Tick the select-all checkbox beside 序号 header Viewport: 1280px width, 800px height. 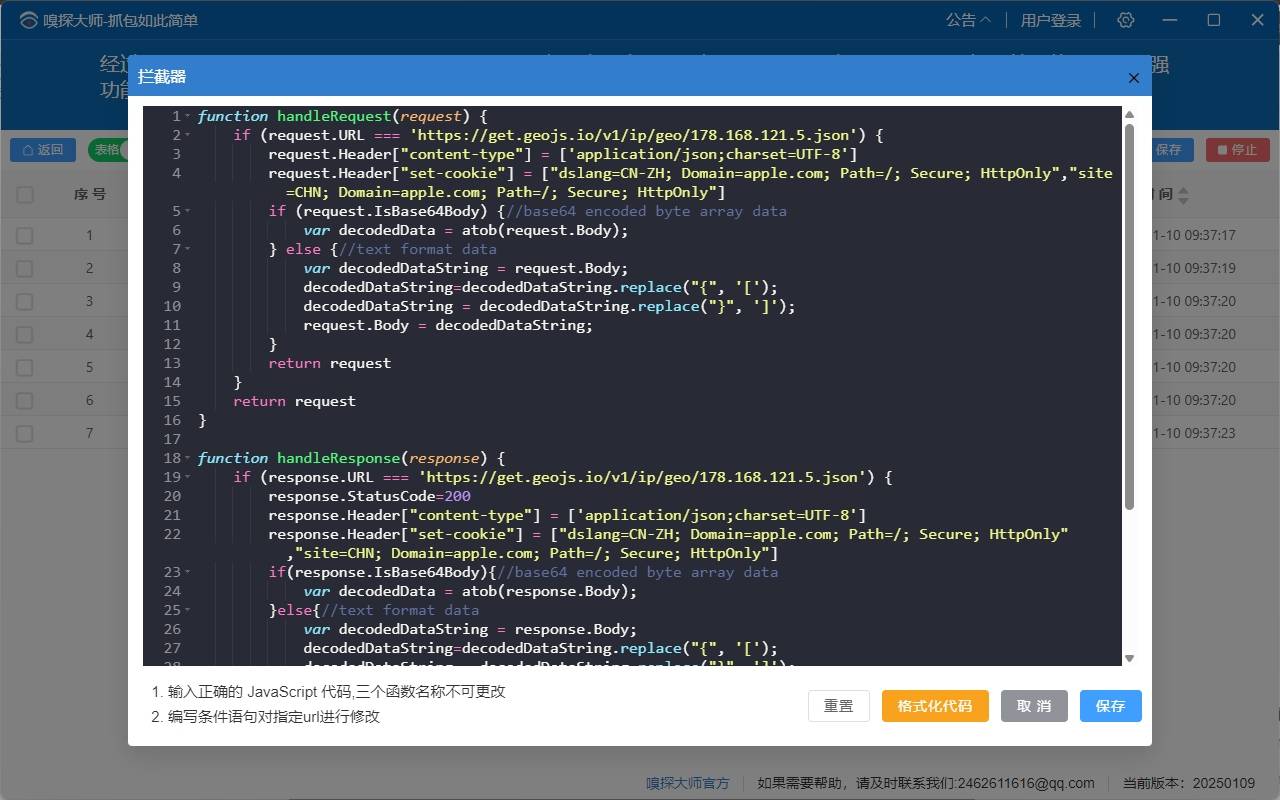point(25,195)
